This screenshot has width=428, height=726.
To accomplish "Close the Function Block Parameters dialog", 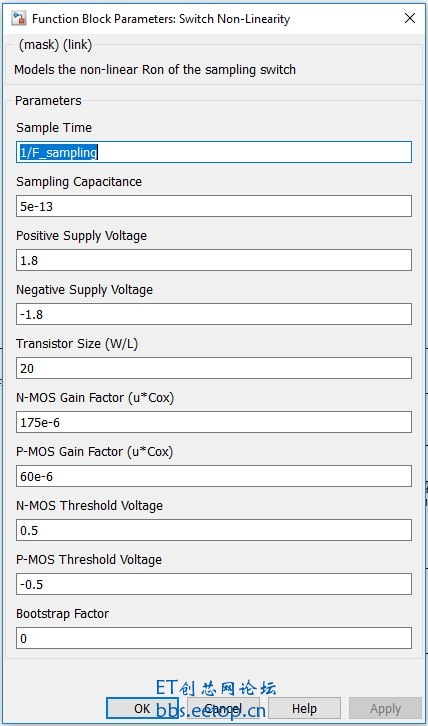I will 409,18.
